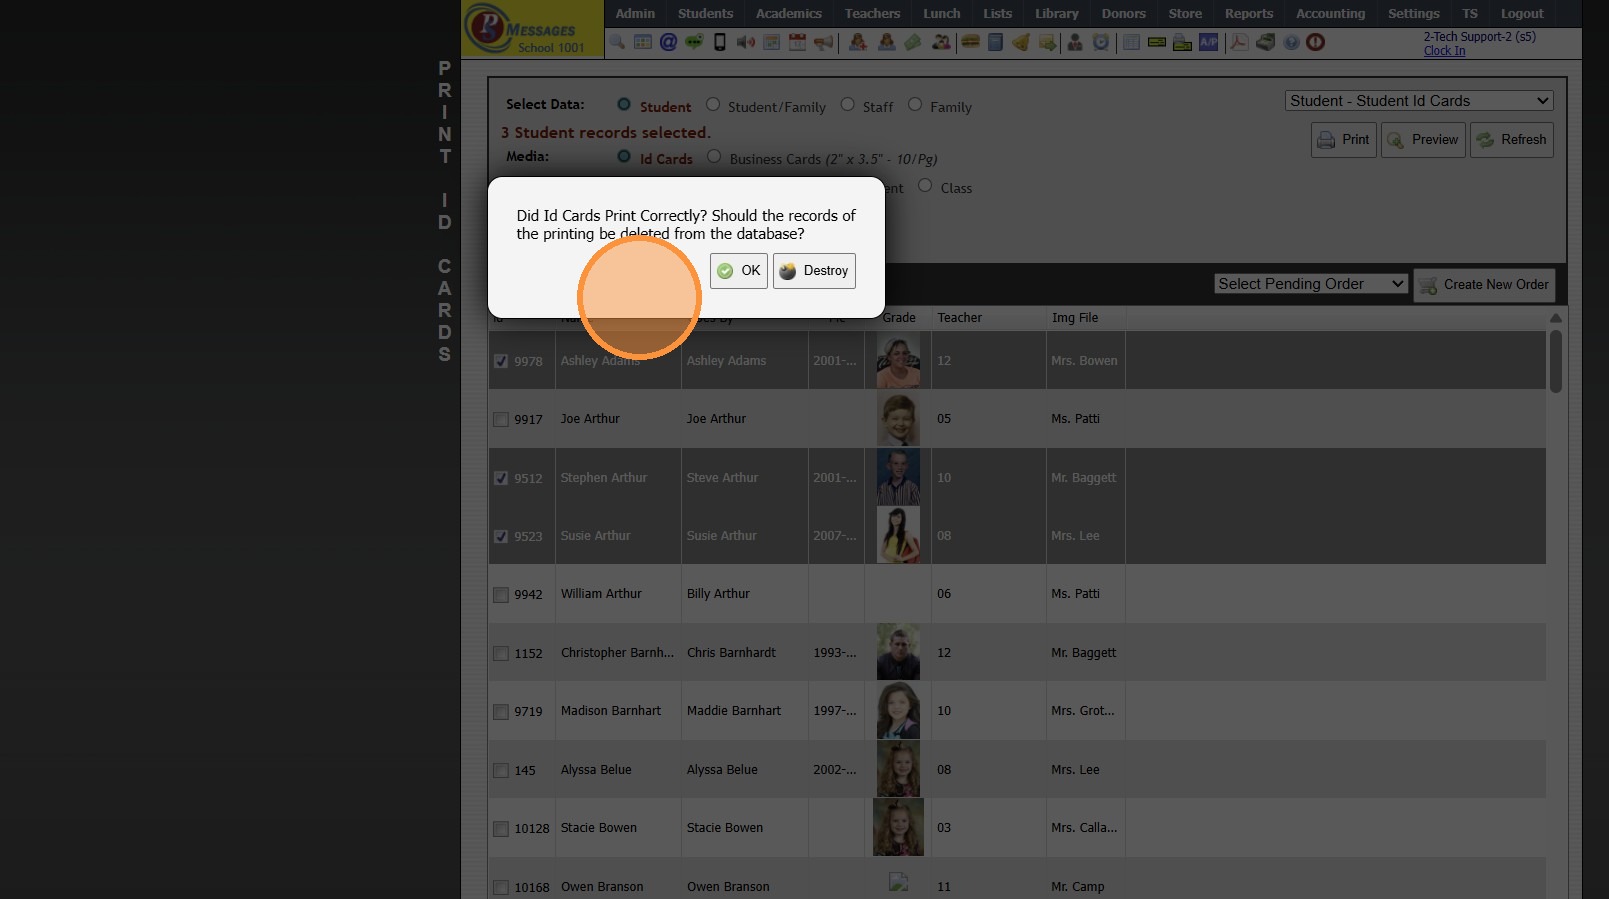The image size is (1609, 899).
Task: Click the hamburger lunch icon
Action: pos(970,42)
